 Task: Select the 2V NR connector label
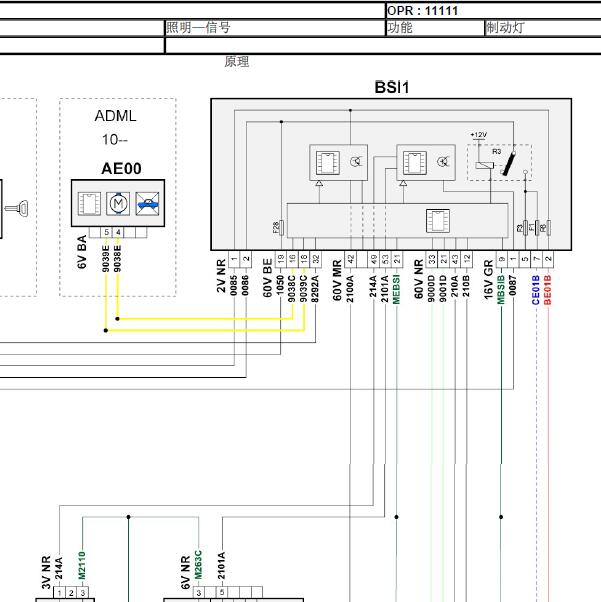tap(221, 276)
